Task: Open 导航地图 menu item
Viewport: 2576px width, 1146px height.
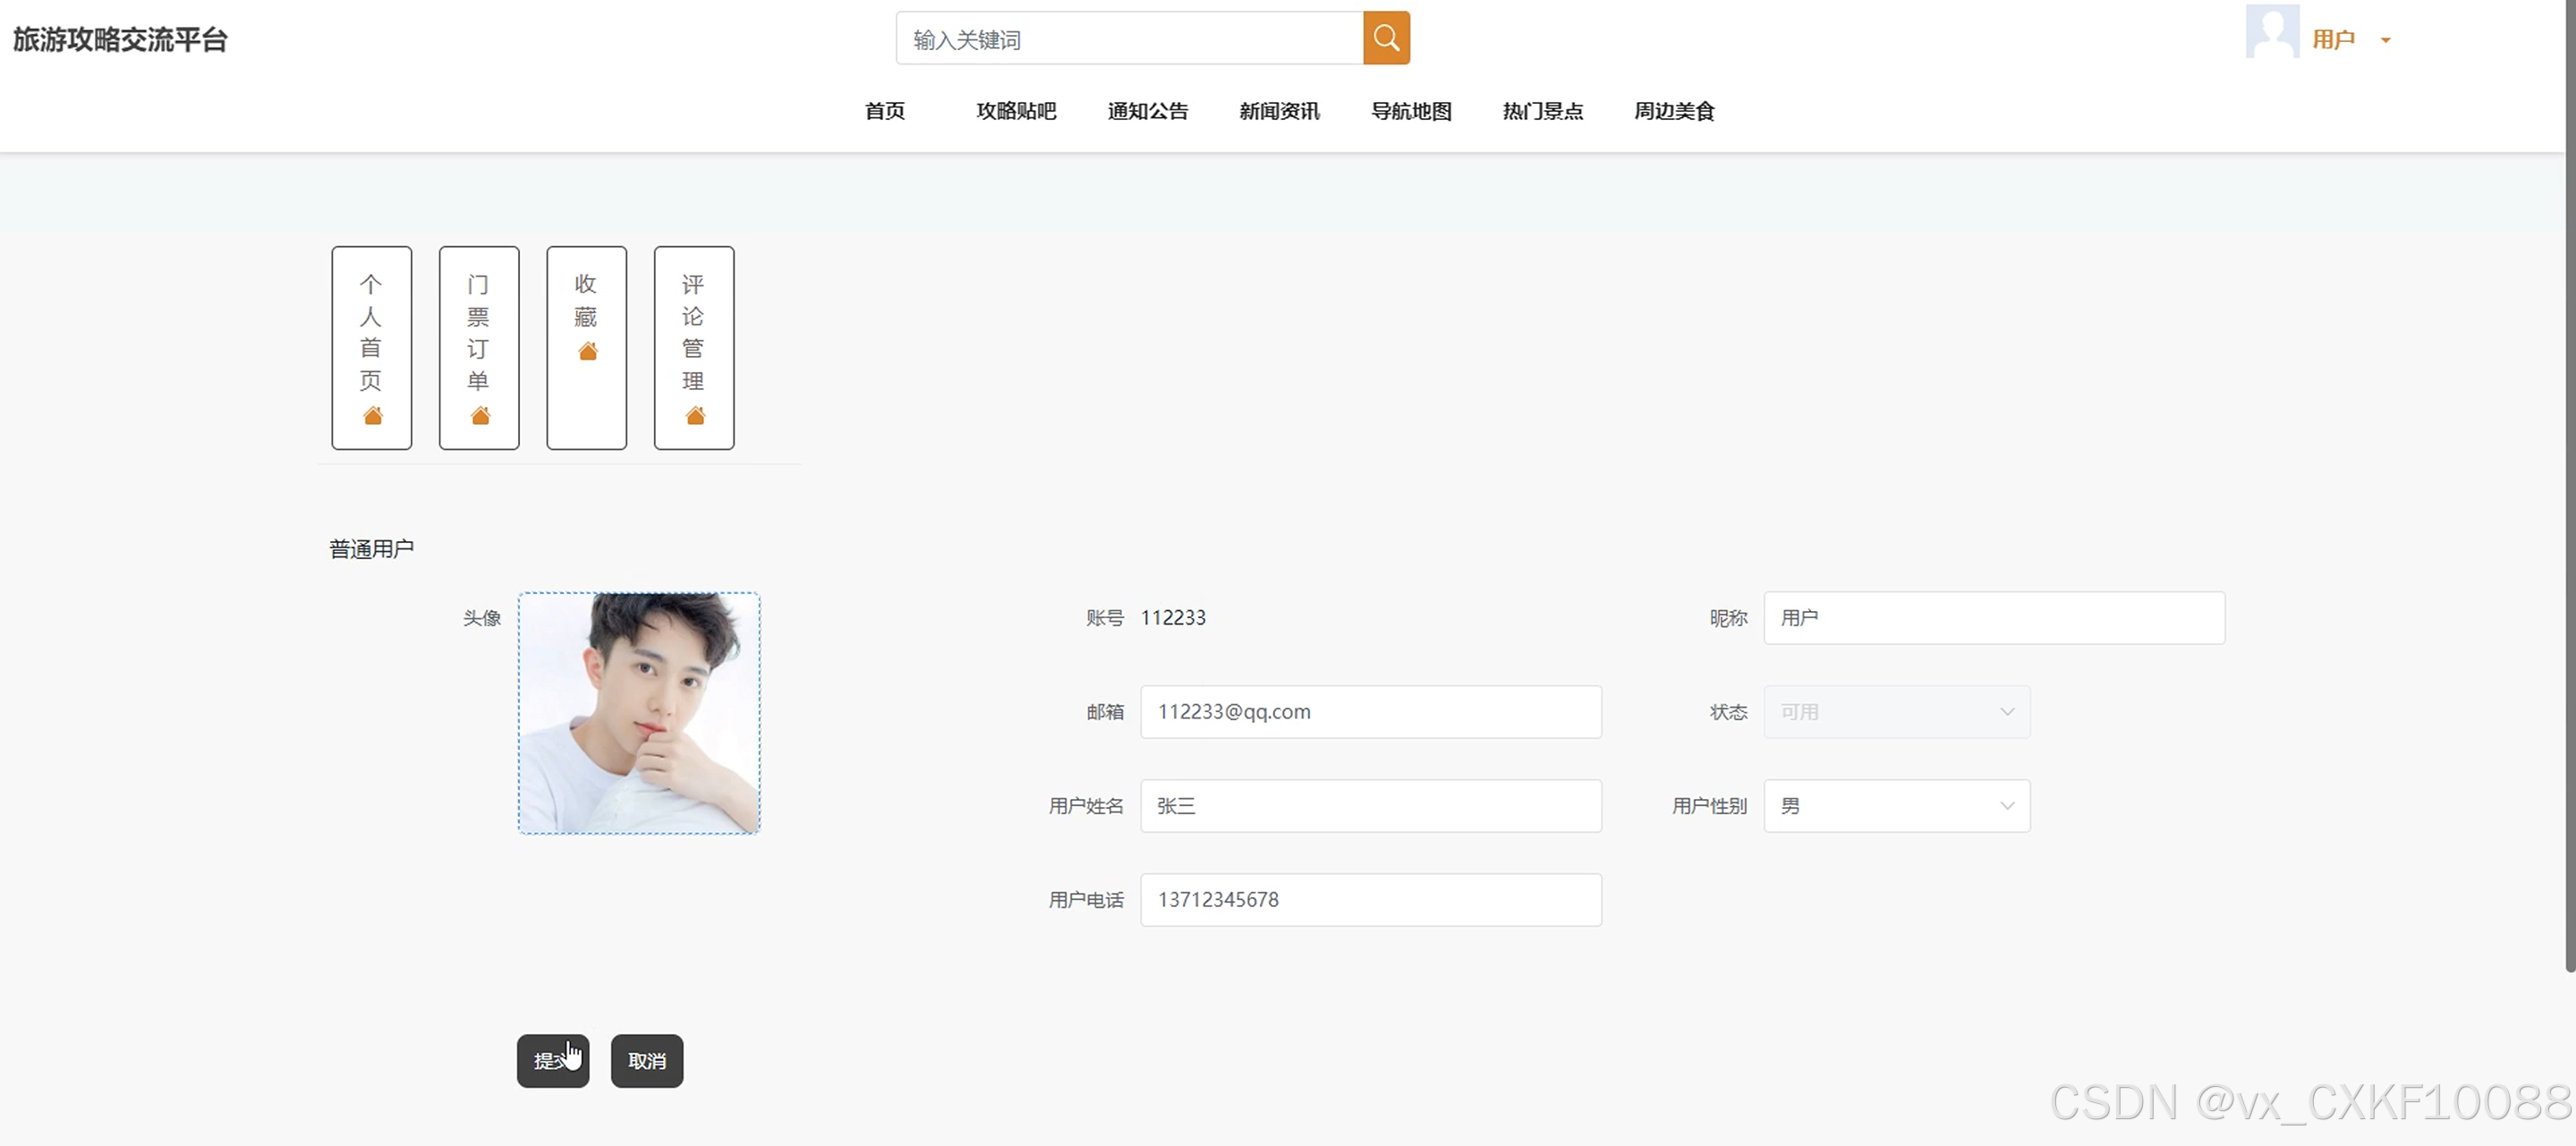Action: [x=1410, y=111]
